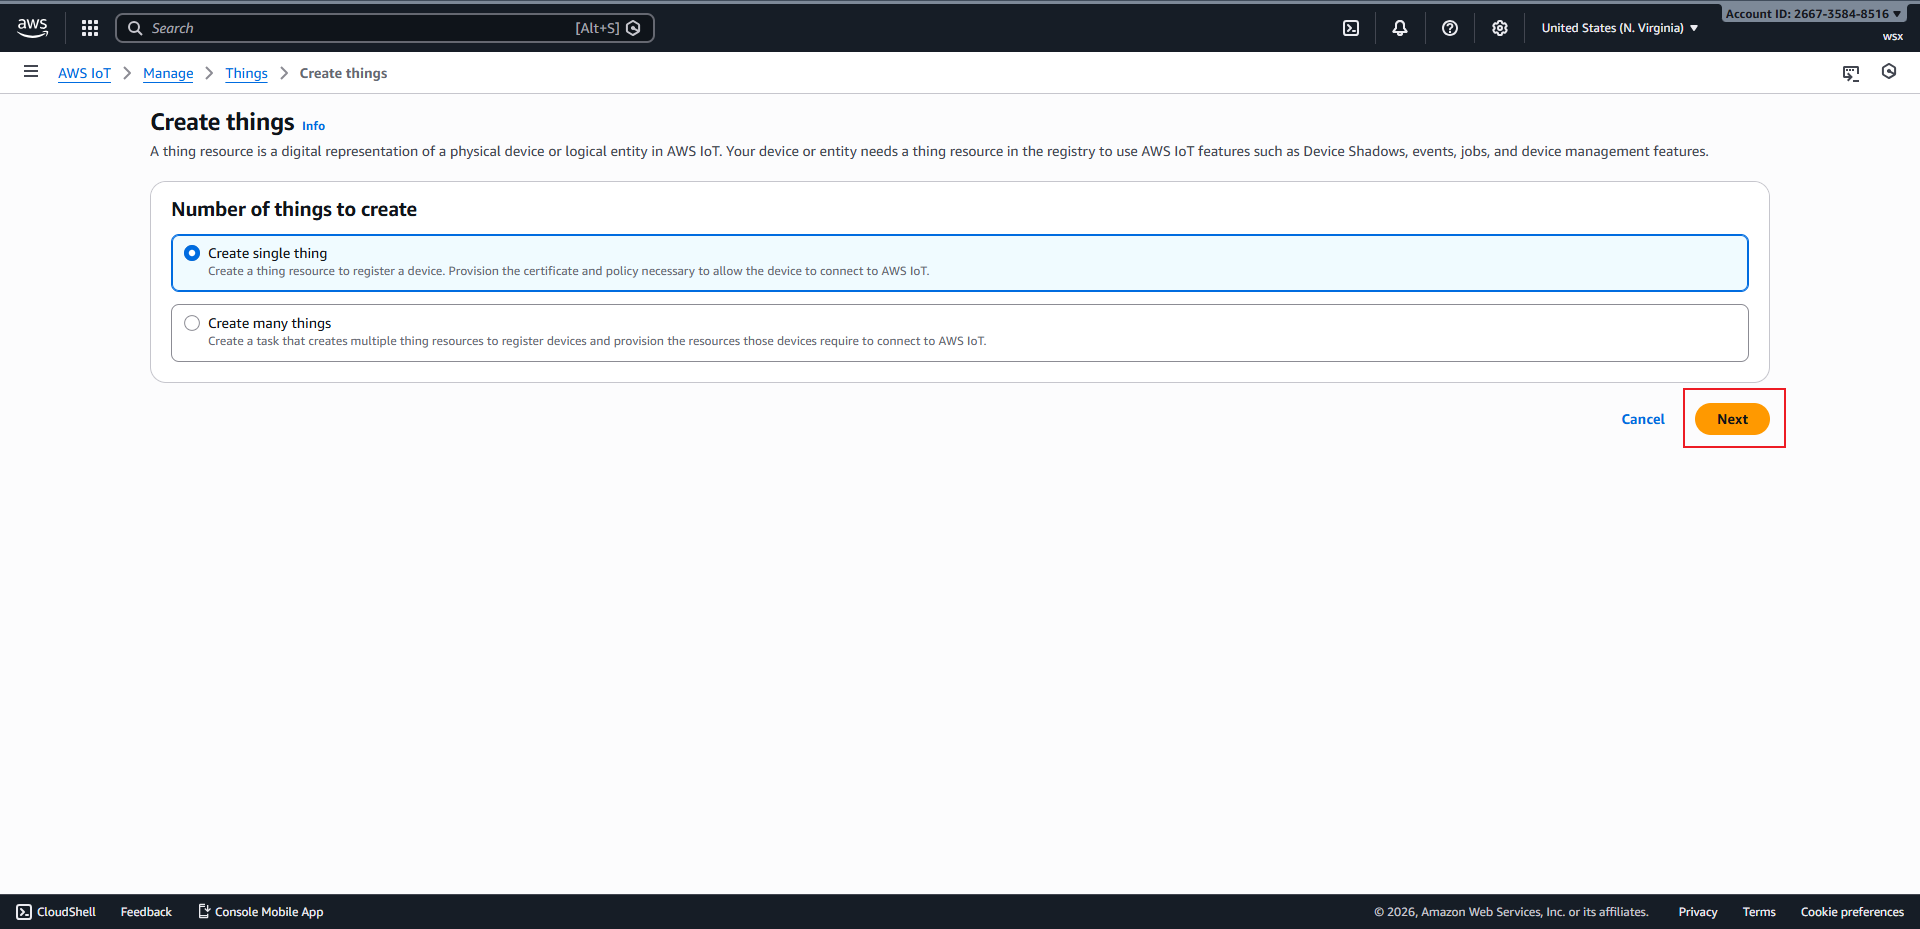This screenshot has height=929, width=1920.
Task: Open the tutorials panel icon beside the hexagon
Action: click(1851, 73)
